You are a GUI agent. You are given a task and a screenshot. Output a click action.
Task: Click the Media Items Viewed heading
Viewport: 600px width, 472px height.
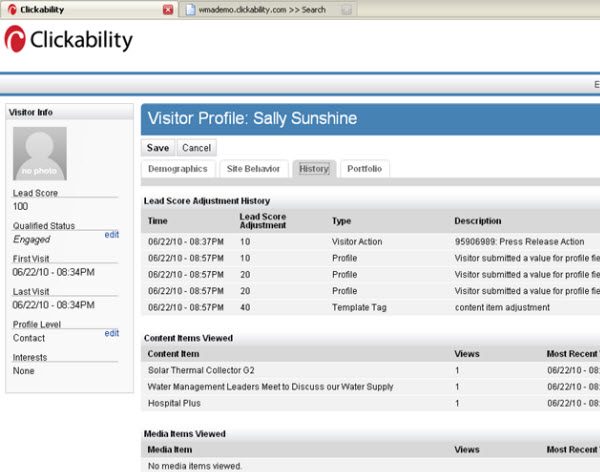[x=185, y=434]
